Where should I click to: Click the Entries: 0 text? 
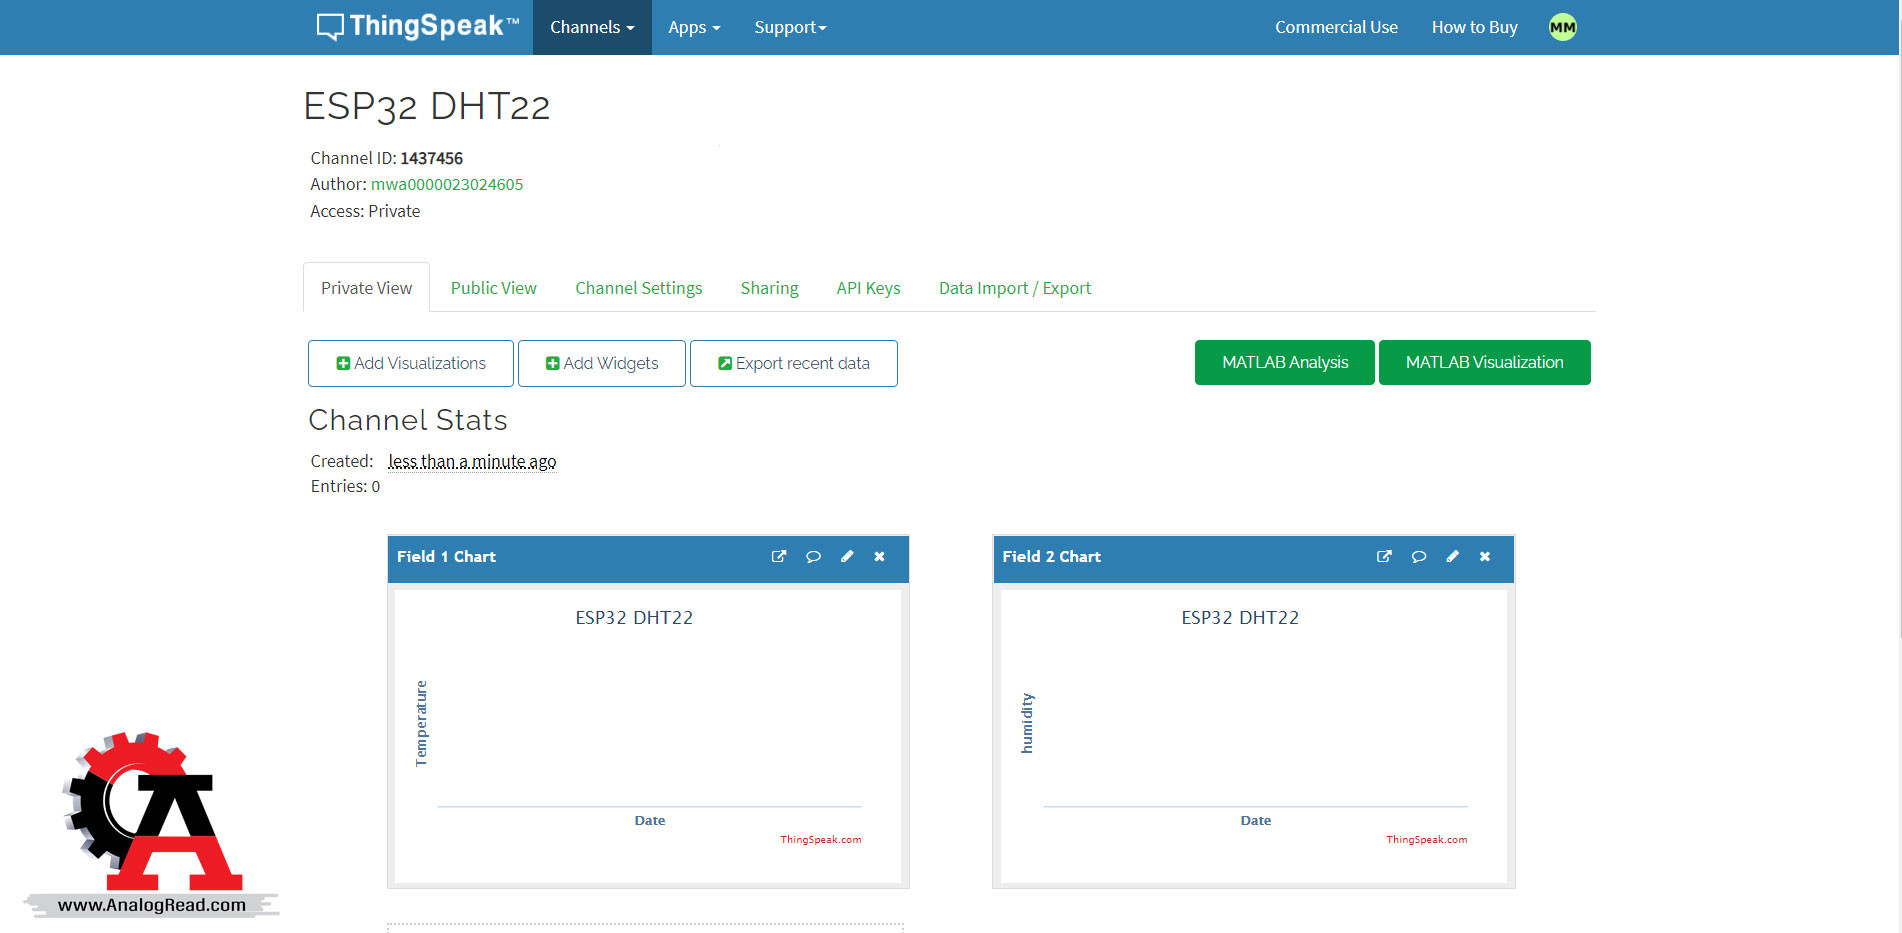tap(345, 486)
